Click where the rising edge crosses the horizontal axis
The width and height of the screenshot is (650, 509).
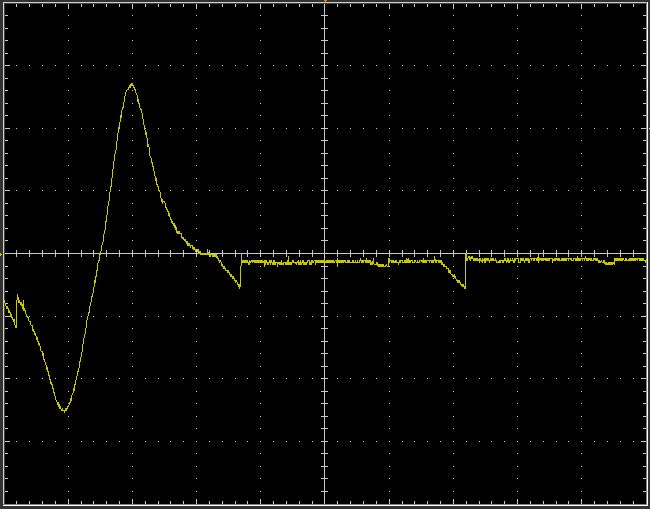(x=101, y=253)
